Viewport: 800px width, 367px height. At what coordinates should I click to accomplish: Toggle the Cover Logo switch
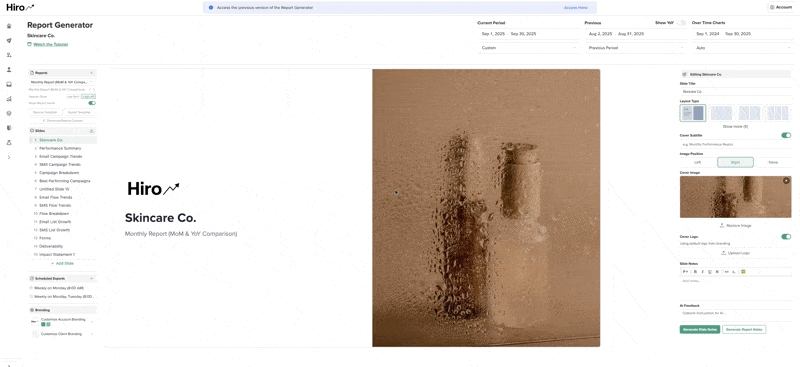(786, 236)
